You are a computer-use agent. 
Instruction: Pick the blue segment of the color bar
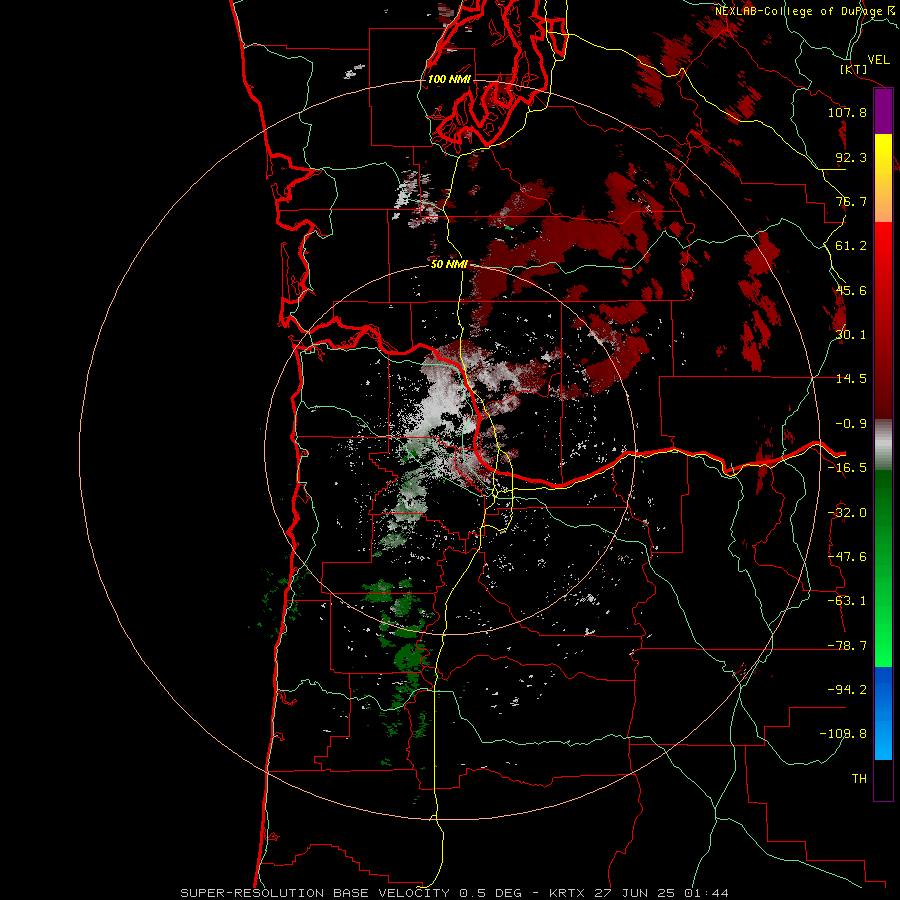pos(883,713)
